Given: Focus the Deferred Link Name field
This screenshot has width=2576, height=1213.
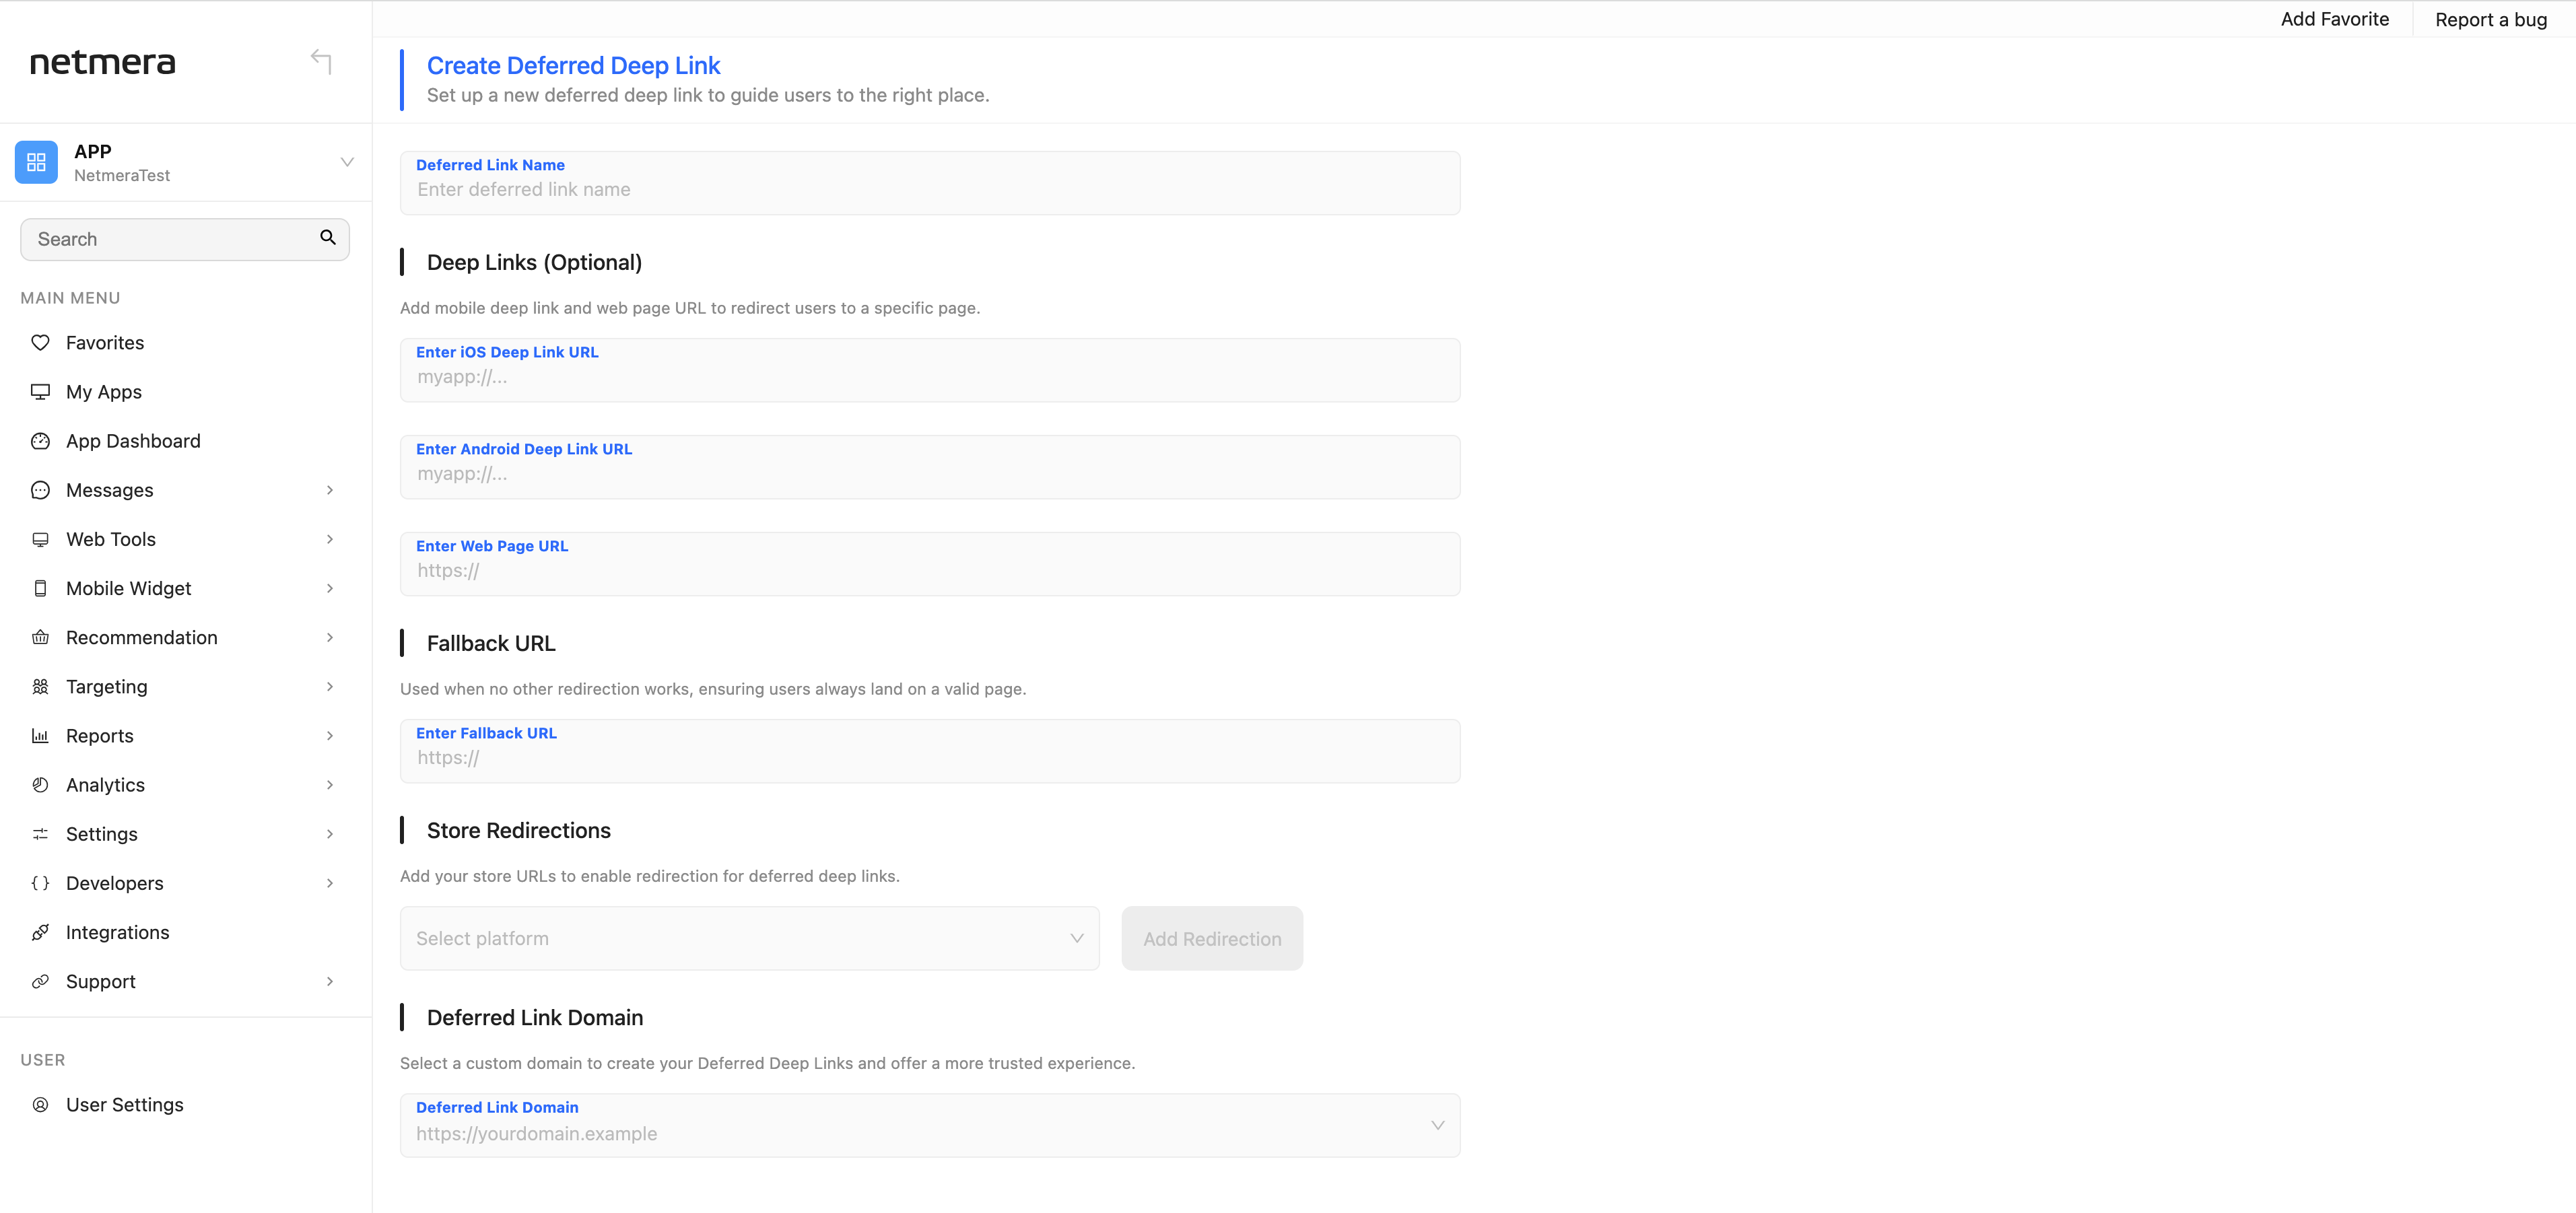Looking at the screenshot, I should pos(929,189).
